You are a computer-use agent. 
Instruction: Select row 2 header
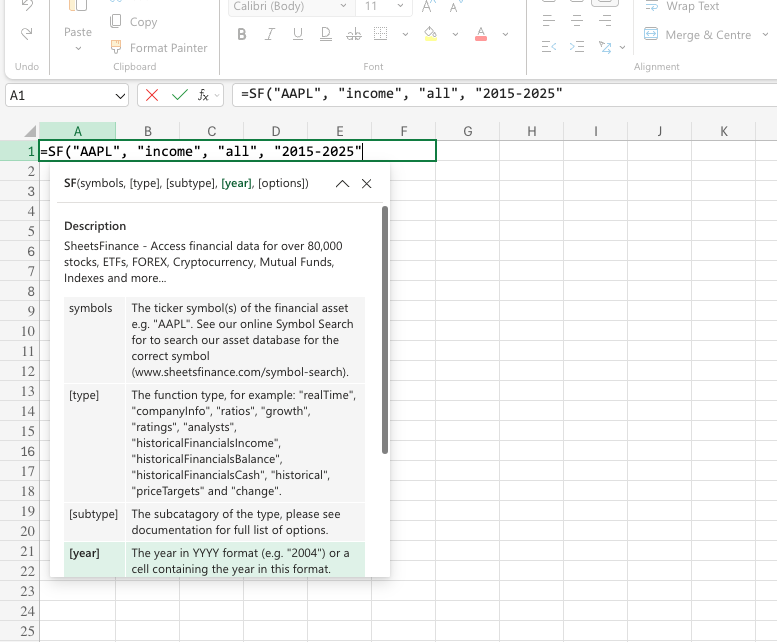click(x=20, y=171)
